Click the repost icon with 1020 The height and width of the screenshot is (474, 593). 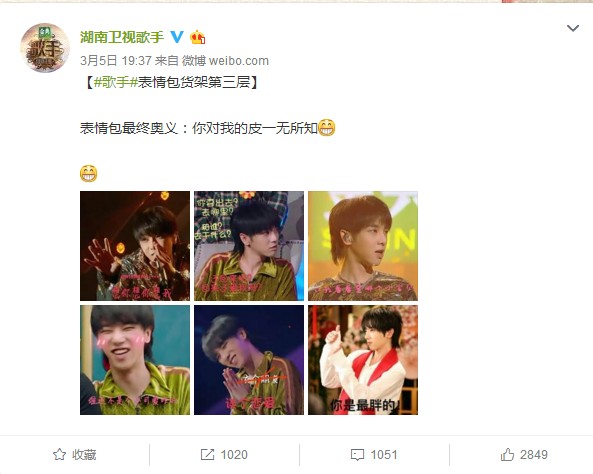click(x=207, y=454)
